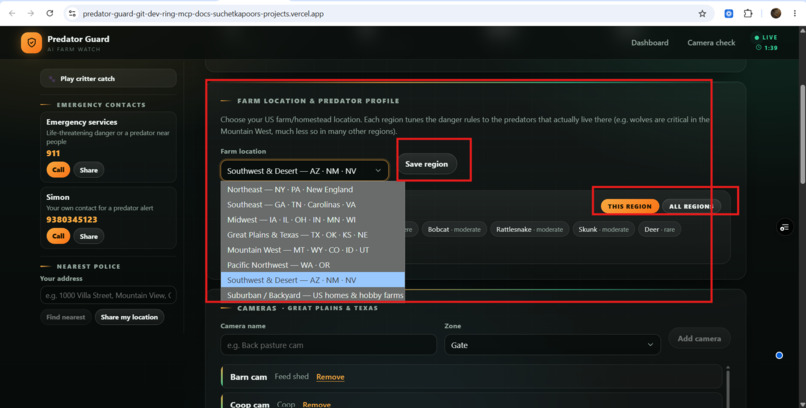806x408 pixels.
Task: Select Midwest — IA · IL · OH option
Action: point(313,219)
